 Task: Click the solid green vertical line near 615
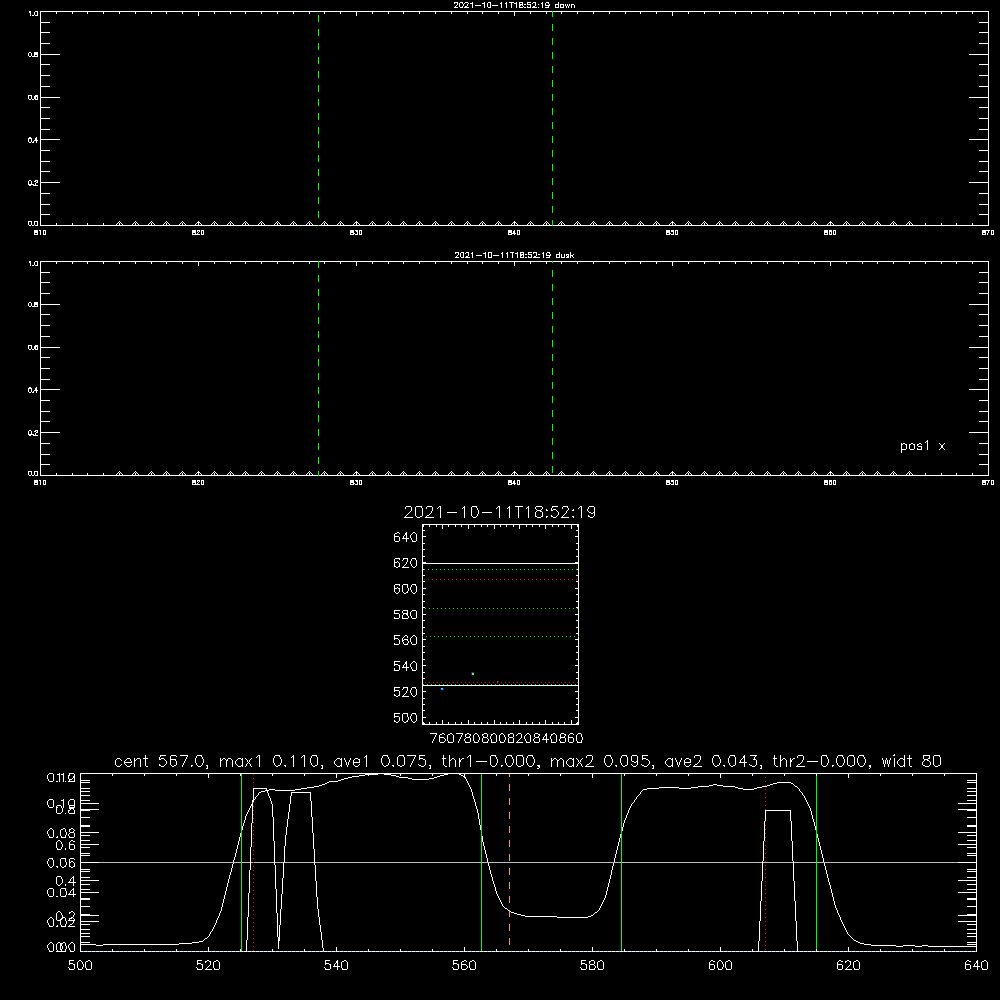pyautogui.click(x=816, y=861)
